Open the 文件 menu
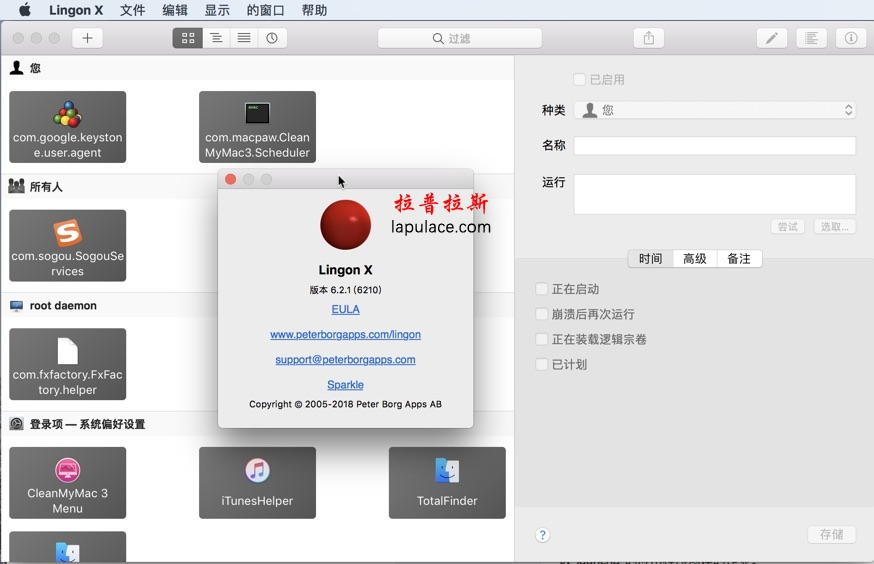 point(132,10)
